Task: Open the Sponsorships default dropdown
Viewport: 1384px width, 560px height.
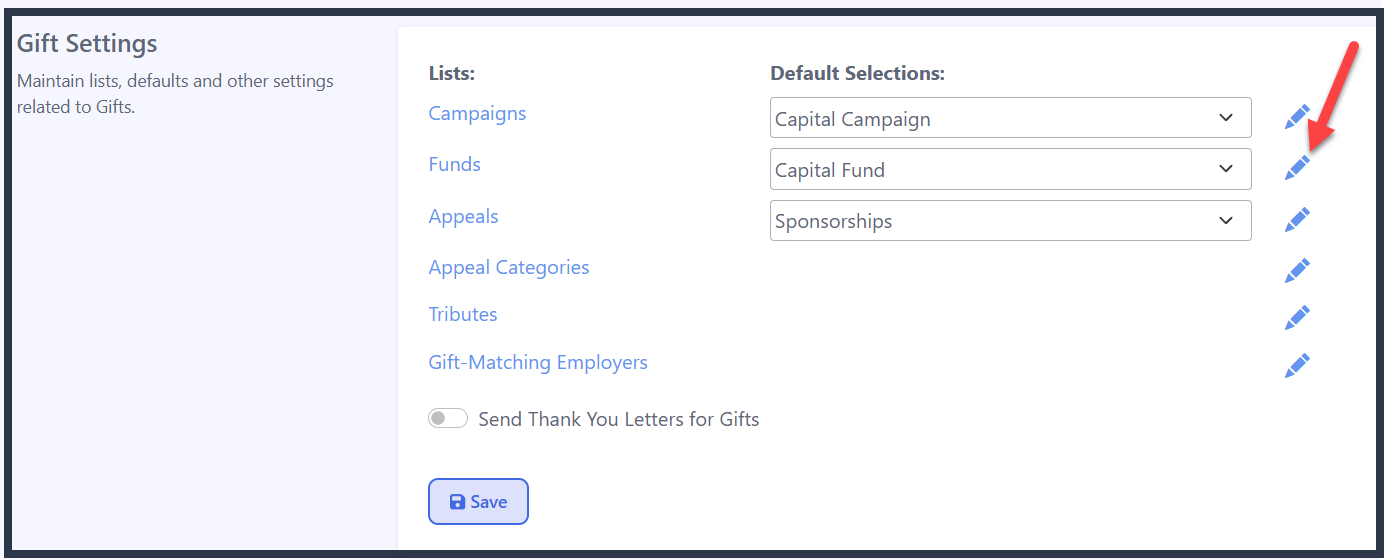Action: (1011, 220)
